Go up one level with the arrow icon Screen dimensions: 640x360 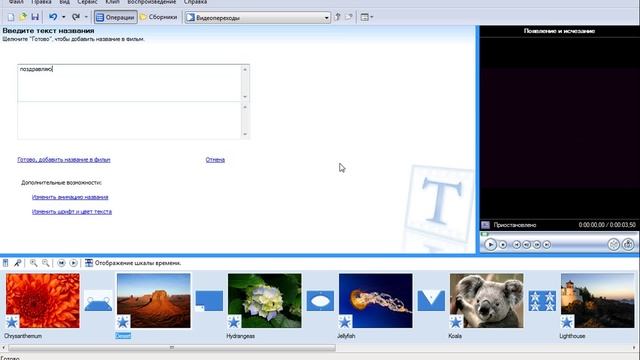coord(338,17)
